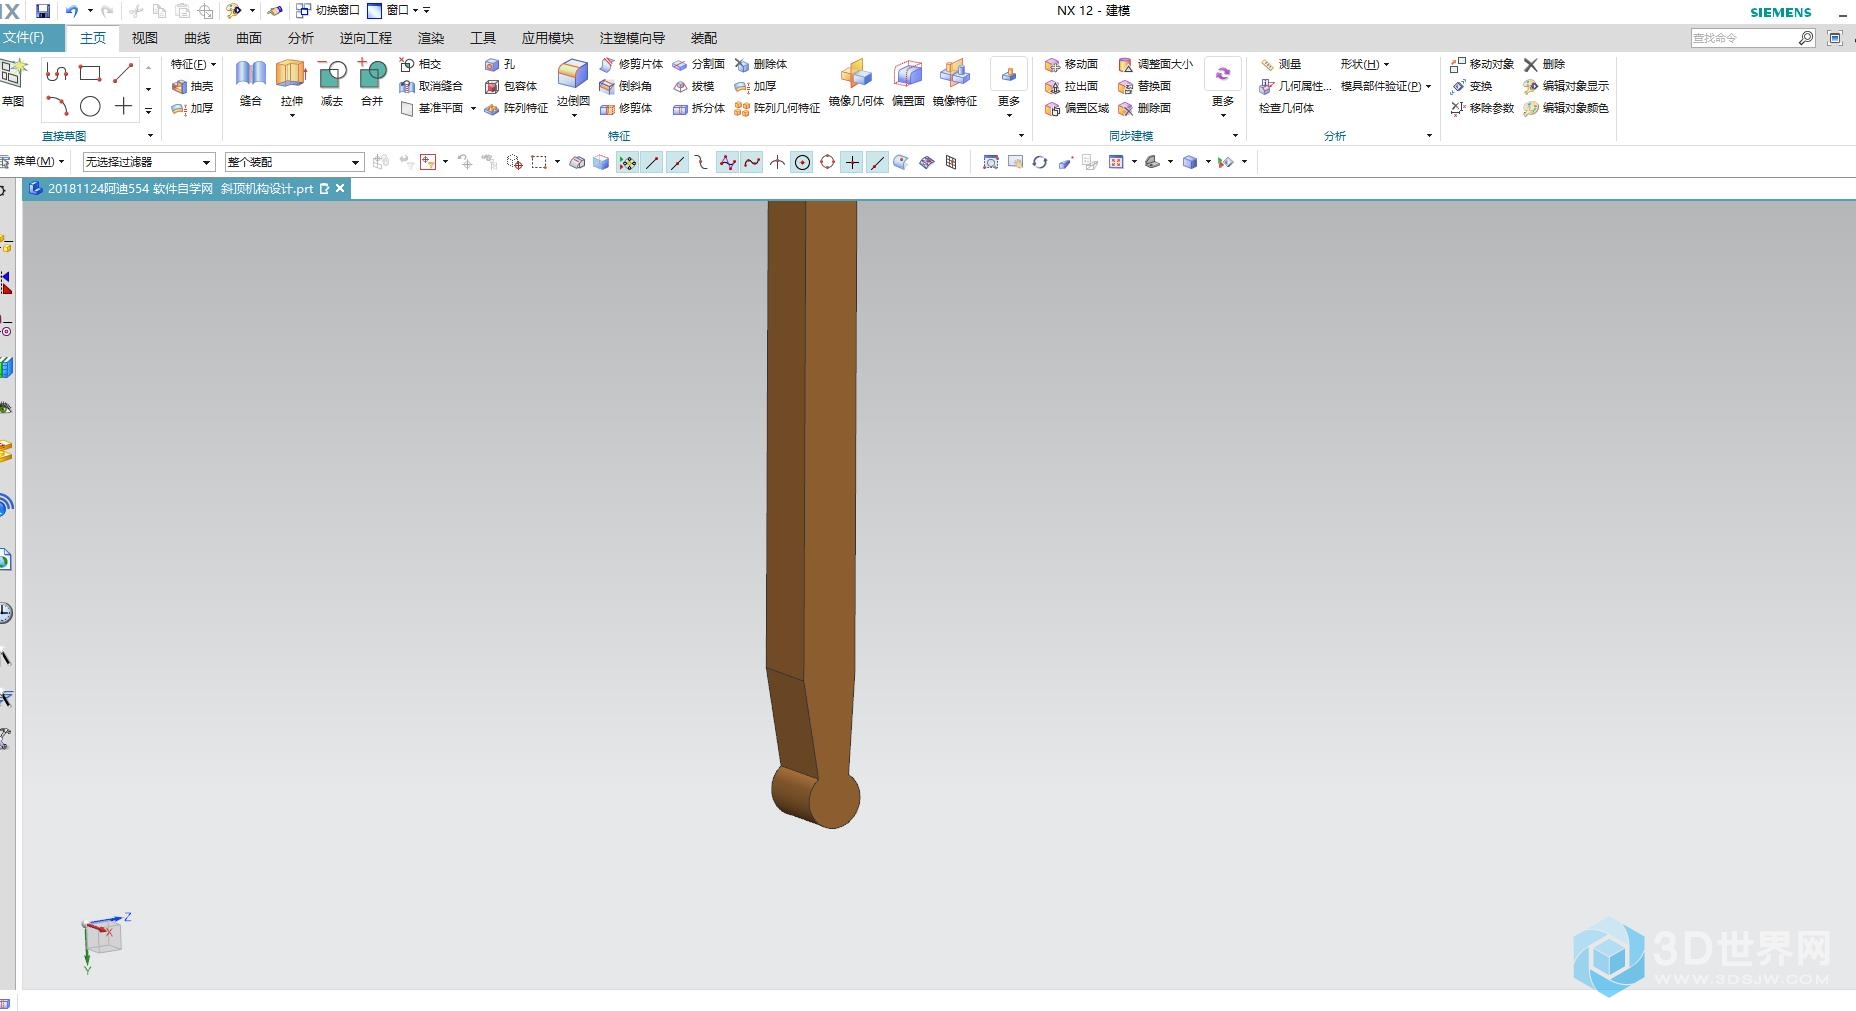This screenshot has height=1011, width=1856.
Task: Expand the 基准平面 dropdown arrow
Action: pos(473,108)
